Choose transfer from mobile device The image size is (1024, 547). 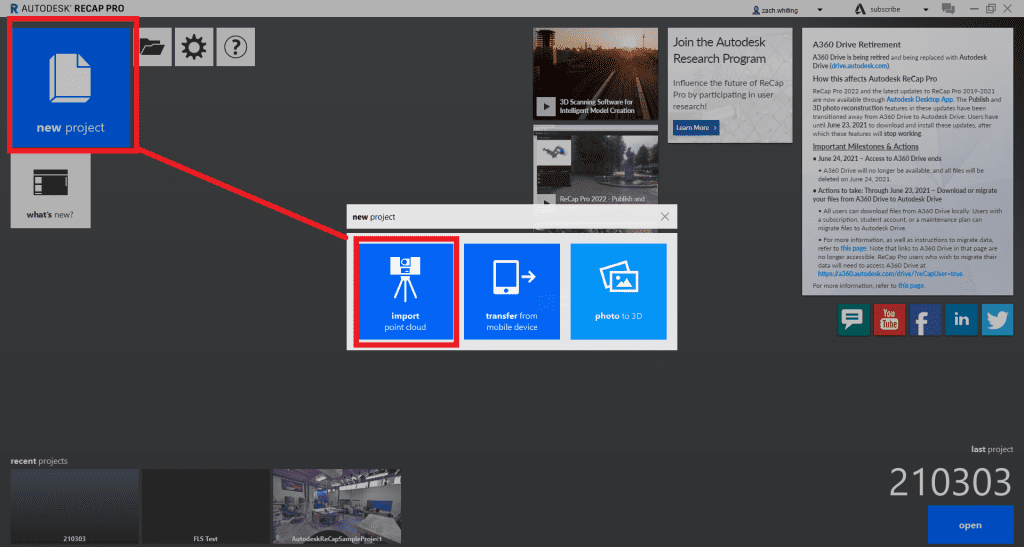[511, 291]
